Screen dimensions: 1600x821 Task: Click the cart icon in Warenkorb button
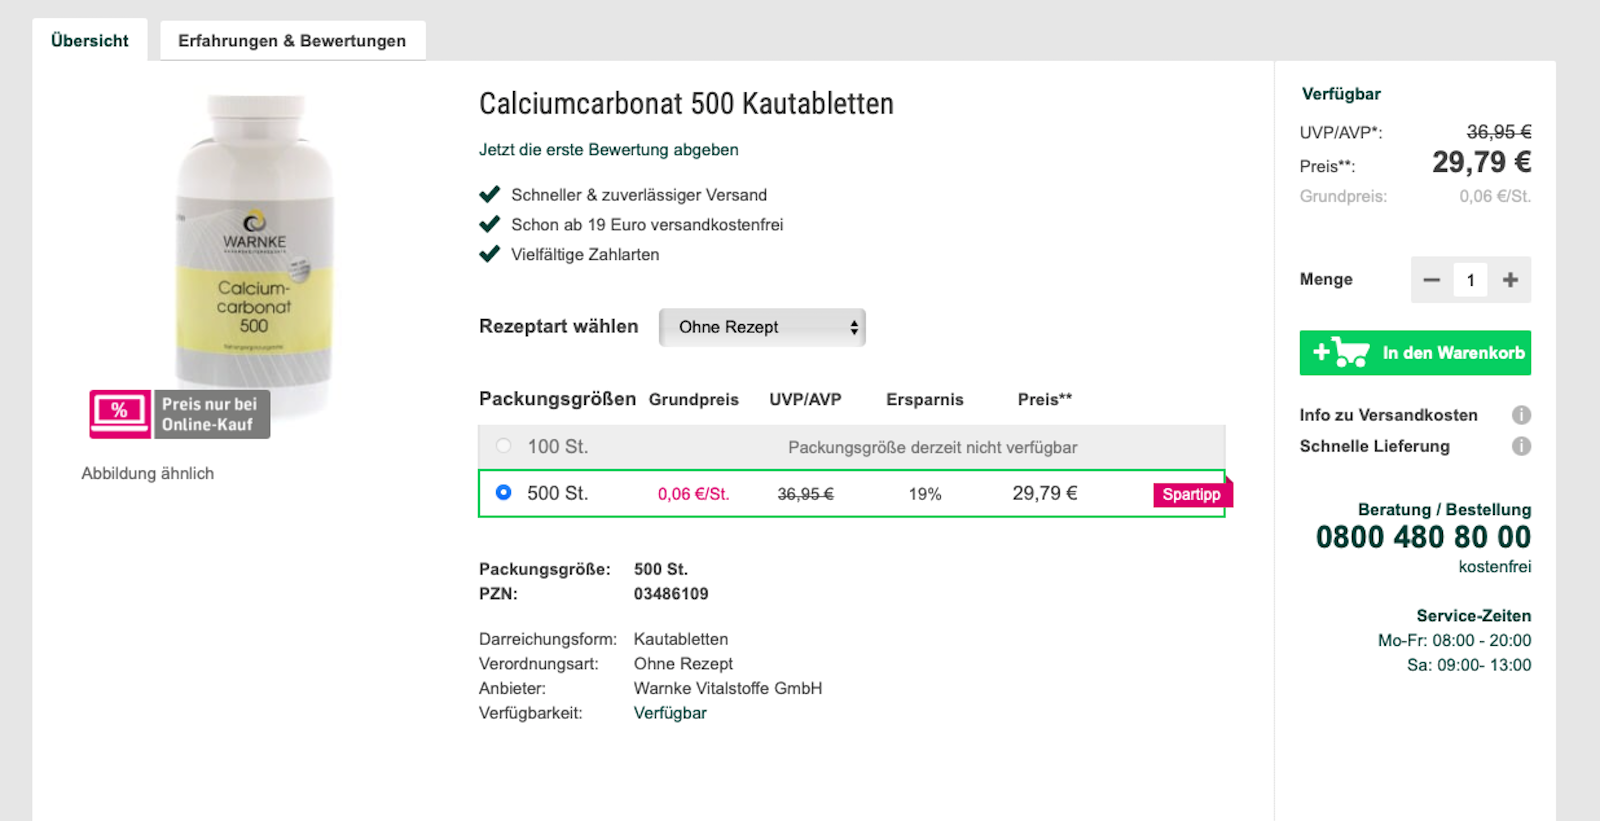(1349, 353)
